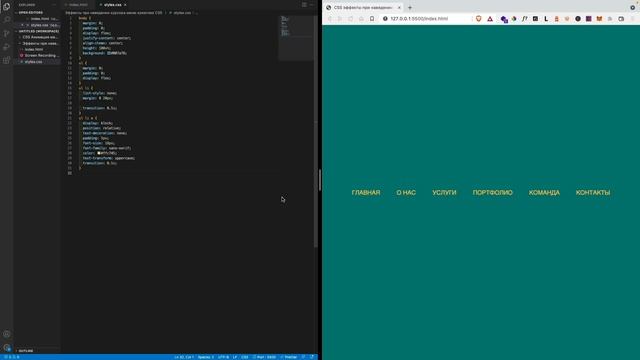Expand the CSS Анимация folder in Explorer
The image size is (640, 360).
click(x=38, y=37)
